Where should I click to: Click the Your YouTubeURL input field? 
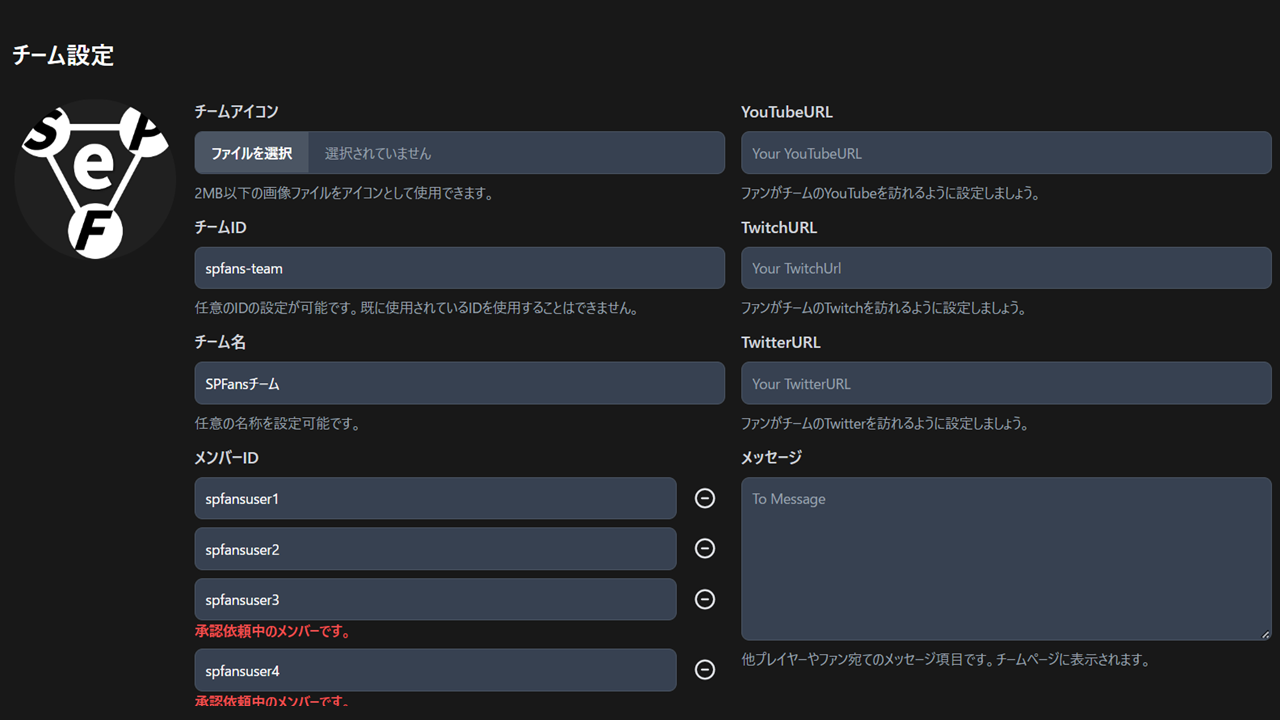(1006, 153)
